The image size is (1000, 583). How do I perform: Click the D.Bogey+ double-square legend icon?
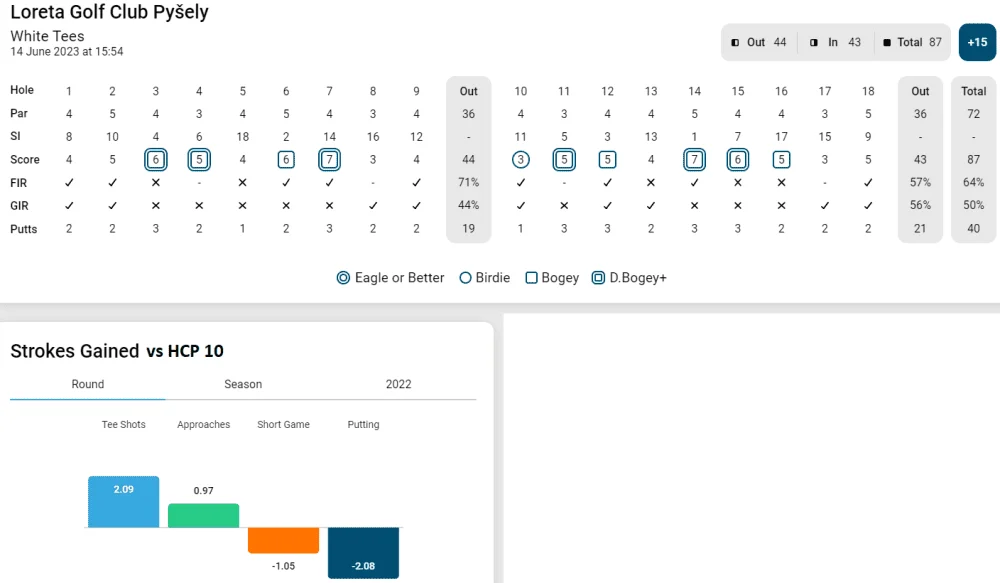pyautogui.click(x=598, y=278)
